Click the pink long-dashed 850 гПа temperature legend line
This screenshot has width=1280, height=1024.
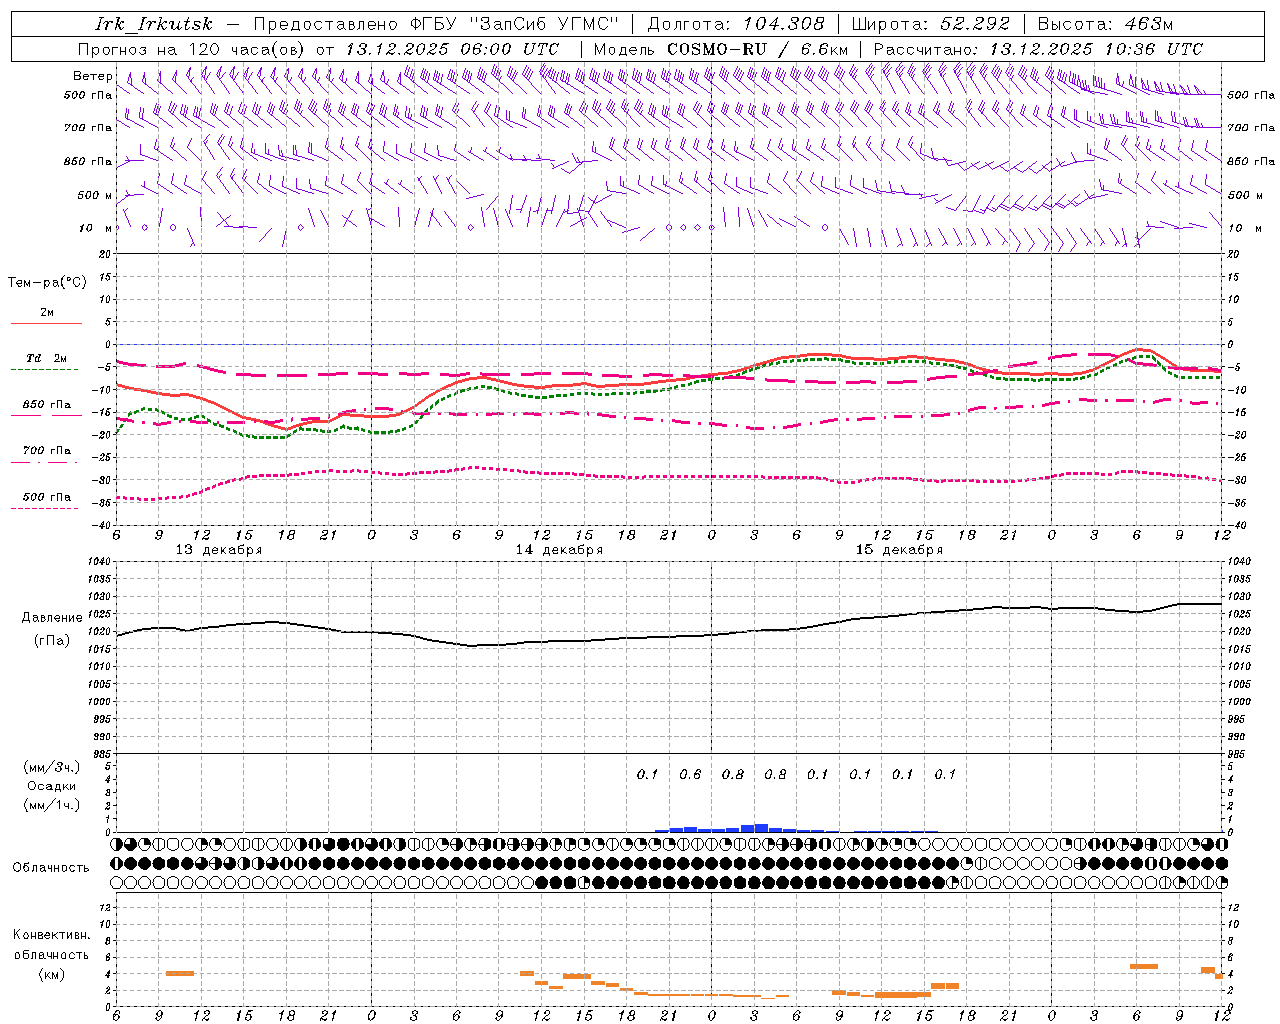click(x=46, y=414)
